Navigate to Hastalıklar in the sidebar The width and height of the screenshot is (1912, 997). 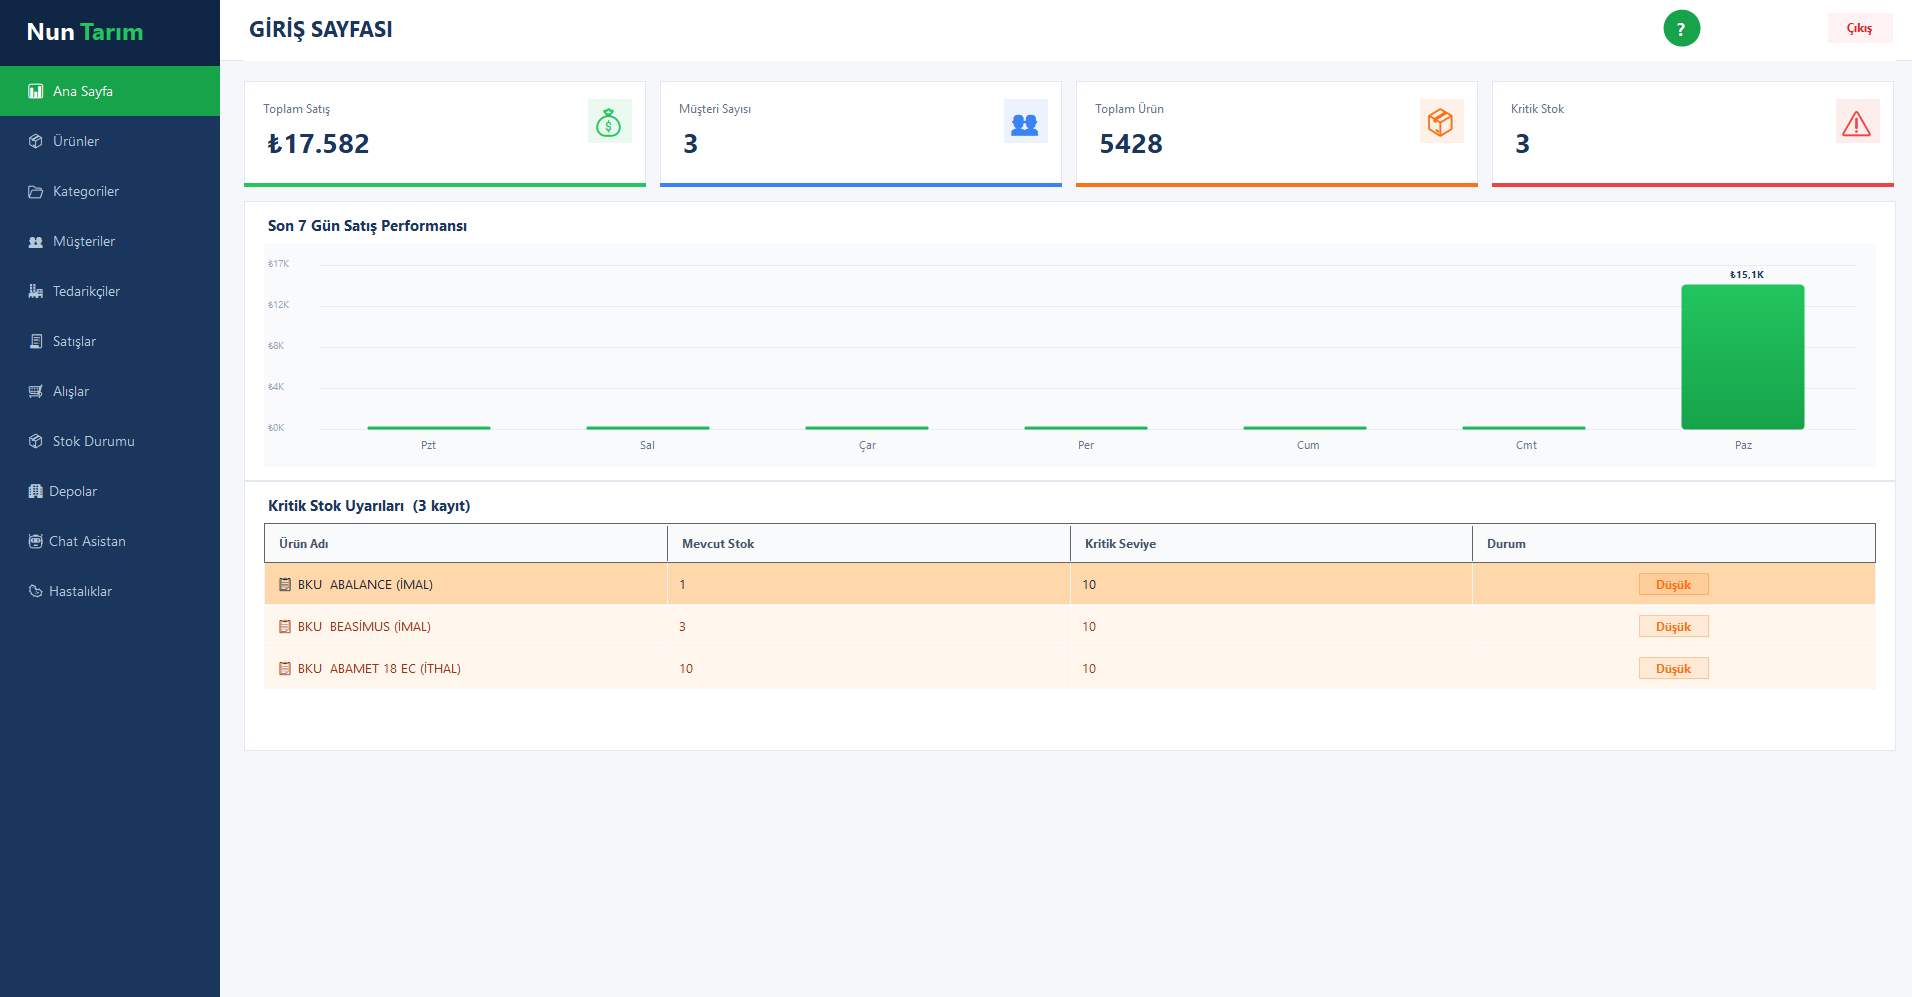(x=80, y=591)
